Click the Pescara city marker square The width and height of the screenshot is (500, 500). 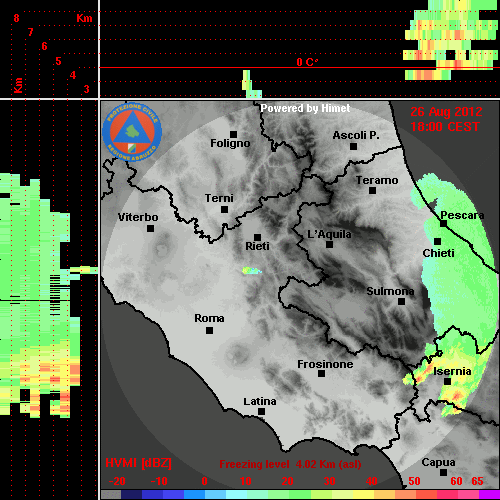[444, 224]
